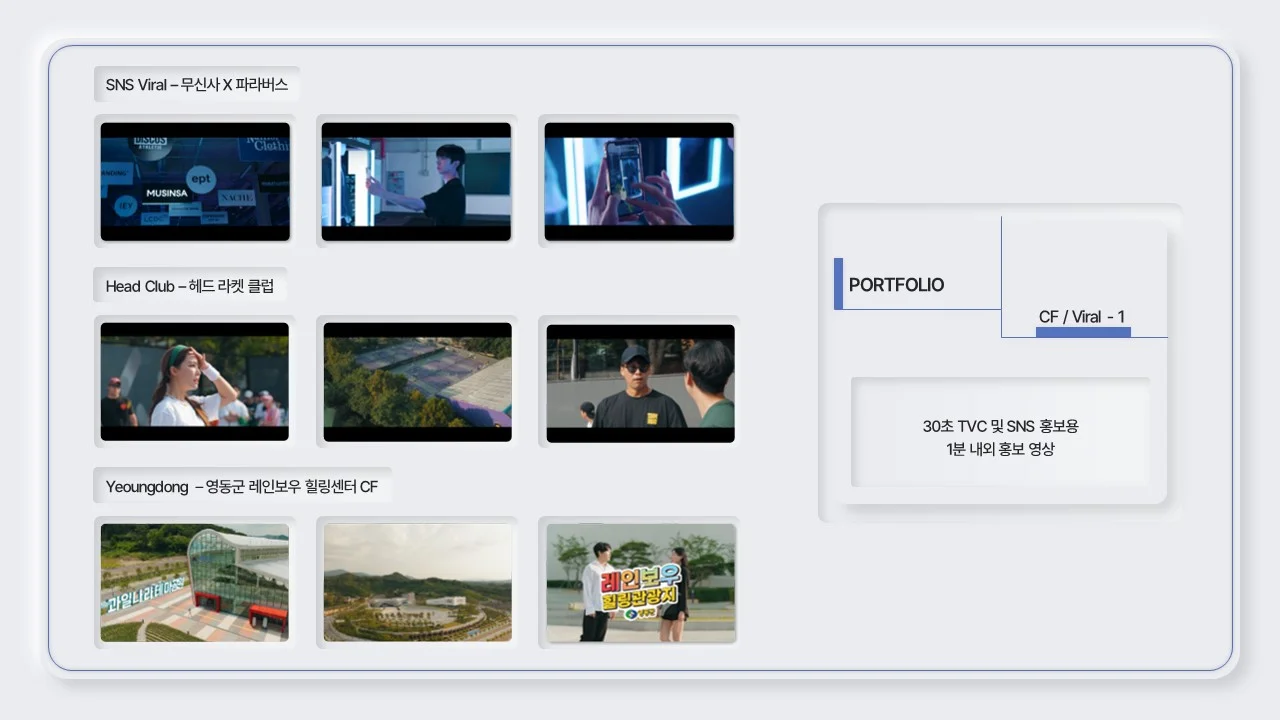This screenshot has height=720, width=1280.
Task: Select thumbnail of man reaching toward screen
Action: pos(416,181)
